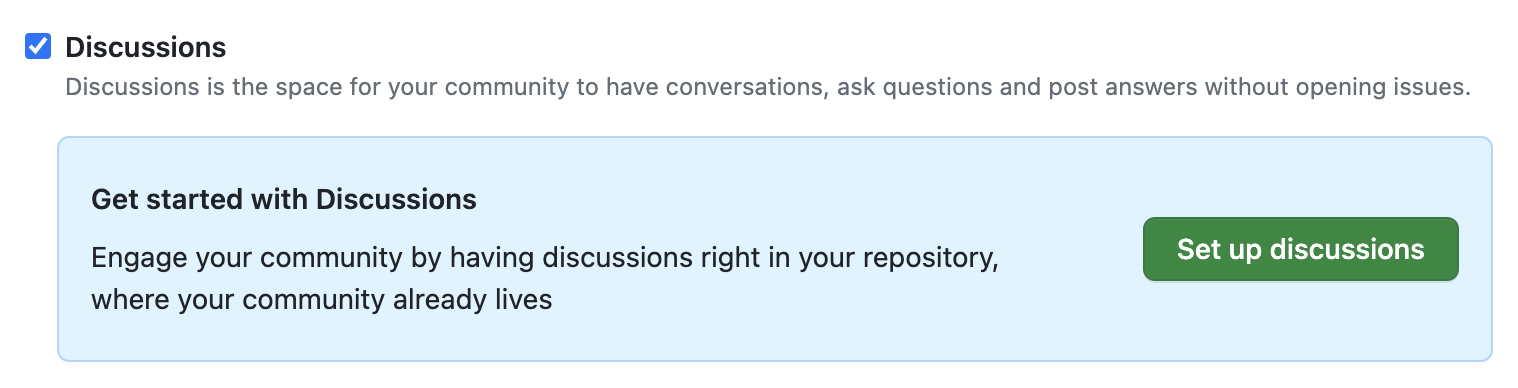Uncheck the Discussions checkbox
This screenshot has height=388, width=1518.
point(38,46)
